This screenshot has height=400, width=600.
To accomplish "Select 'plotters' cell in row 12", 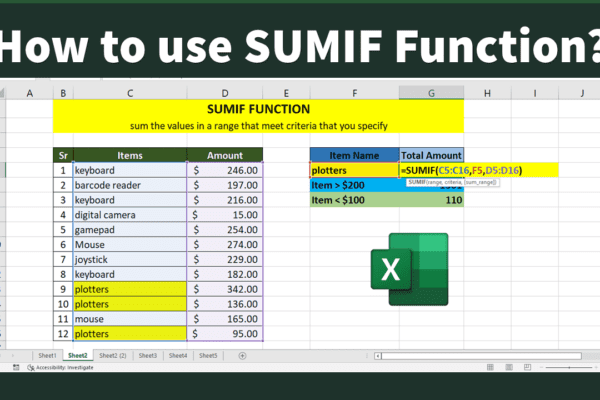I will click(130, 334).
